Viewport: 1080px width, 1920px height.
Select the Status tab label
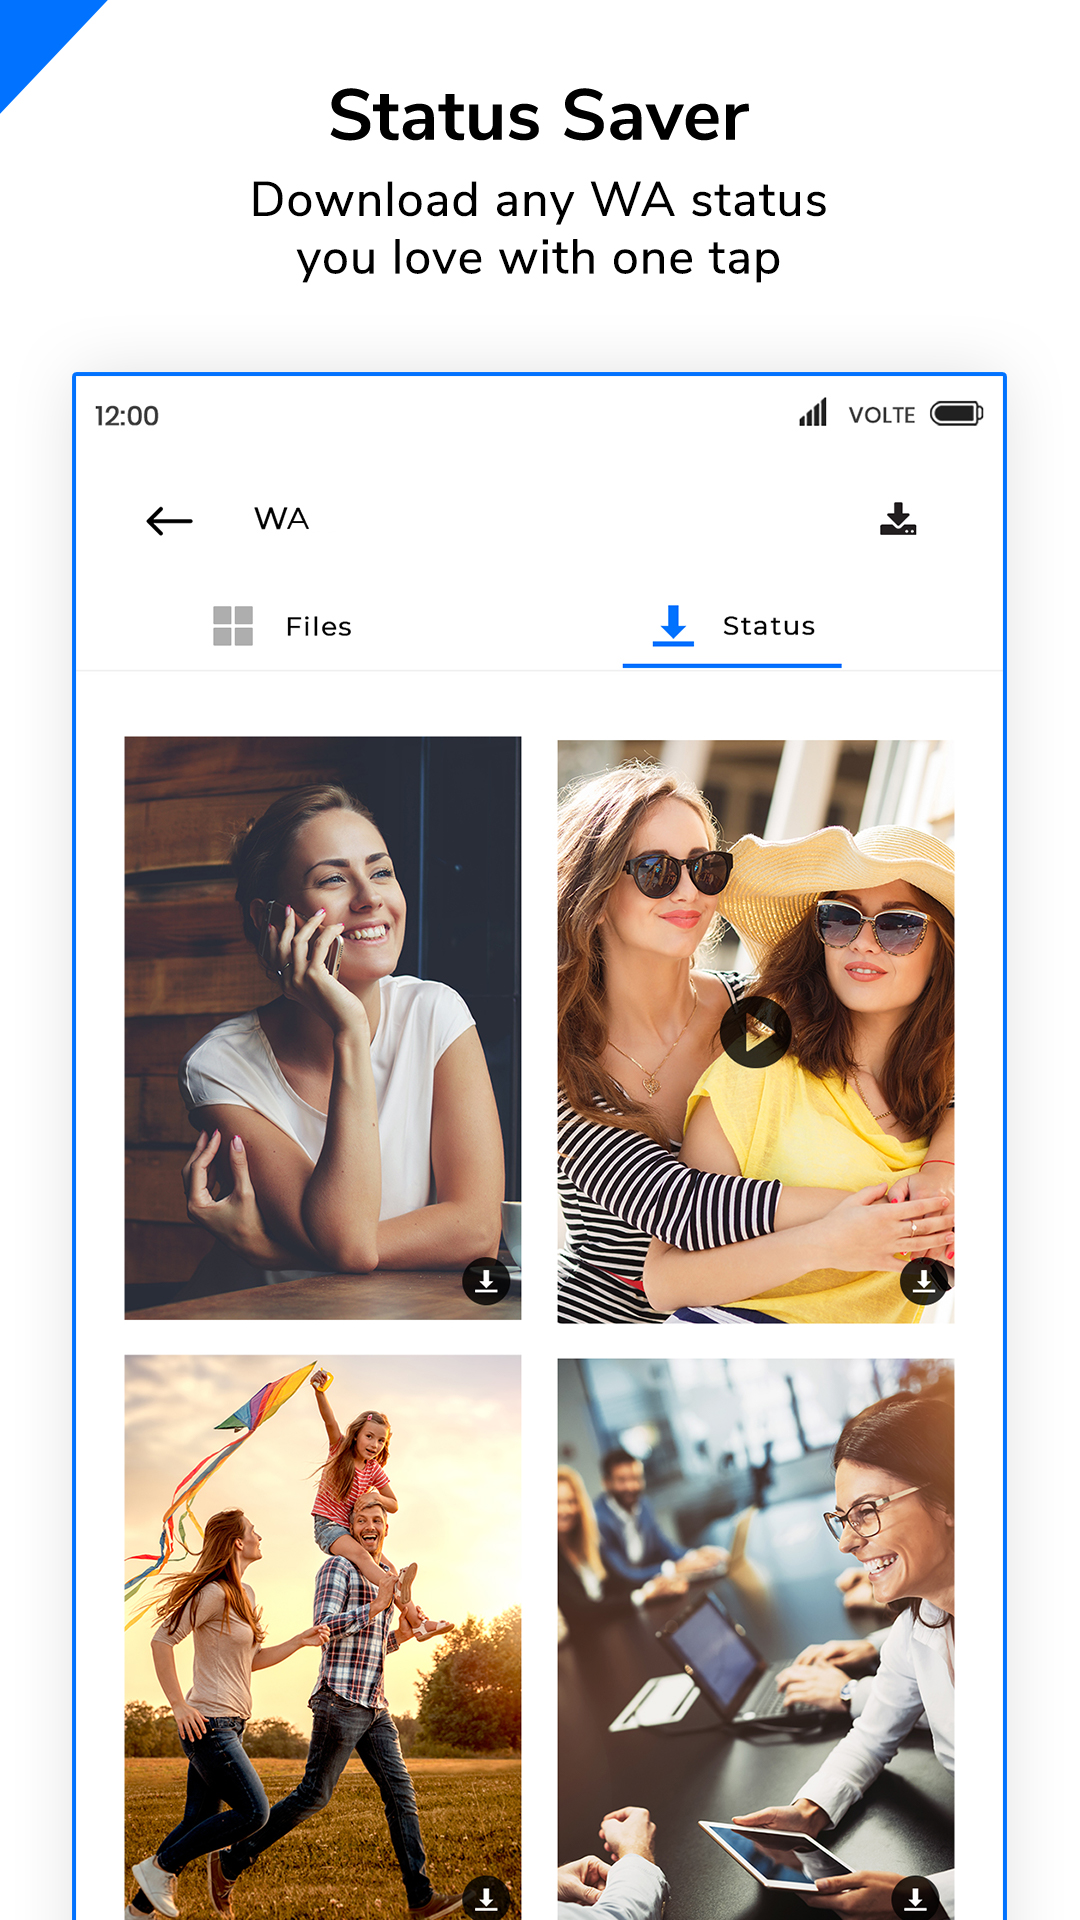point(768,626)
